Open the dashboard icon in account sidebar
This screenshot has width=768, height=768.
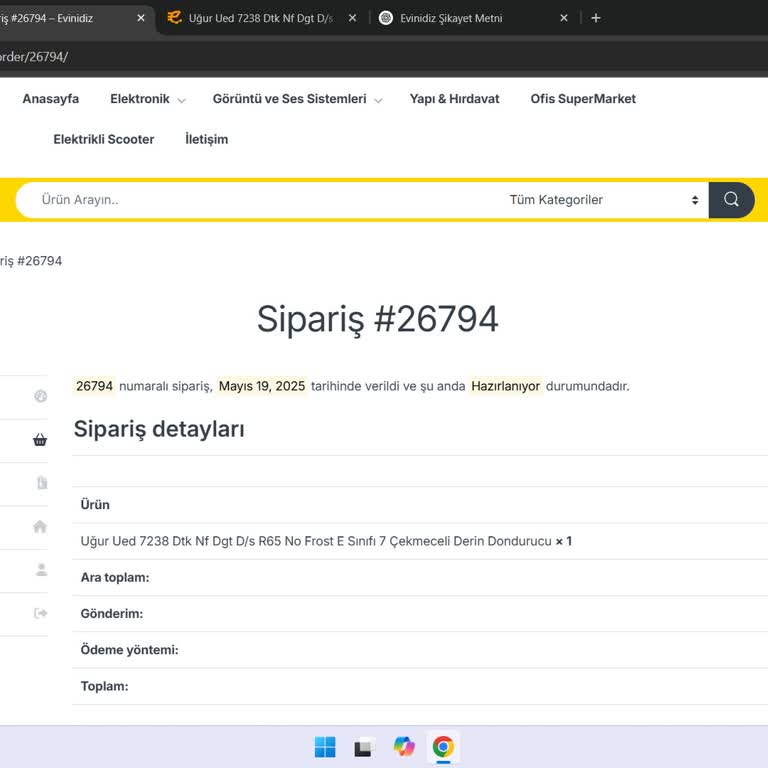(x=40, y=396)
